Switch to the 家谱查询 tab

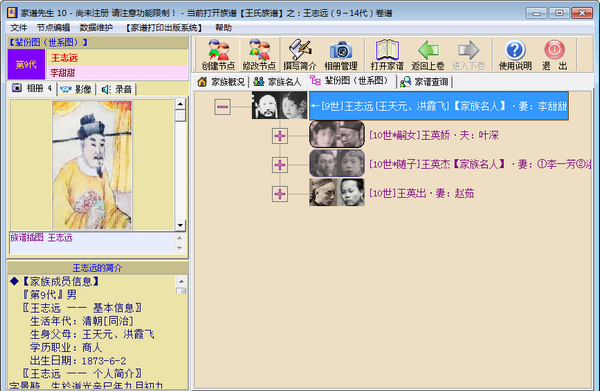424,81
